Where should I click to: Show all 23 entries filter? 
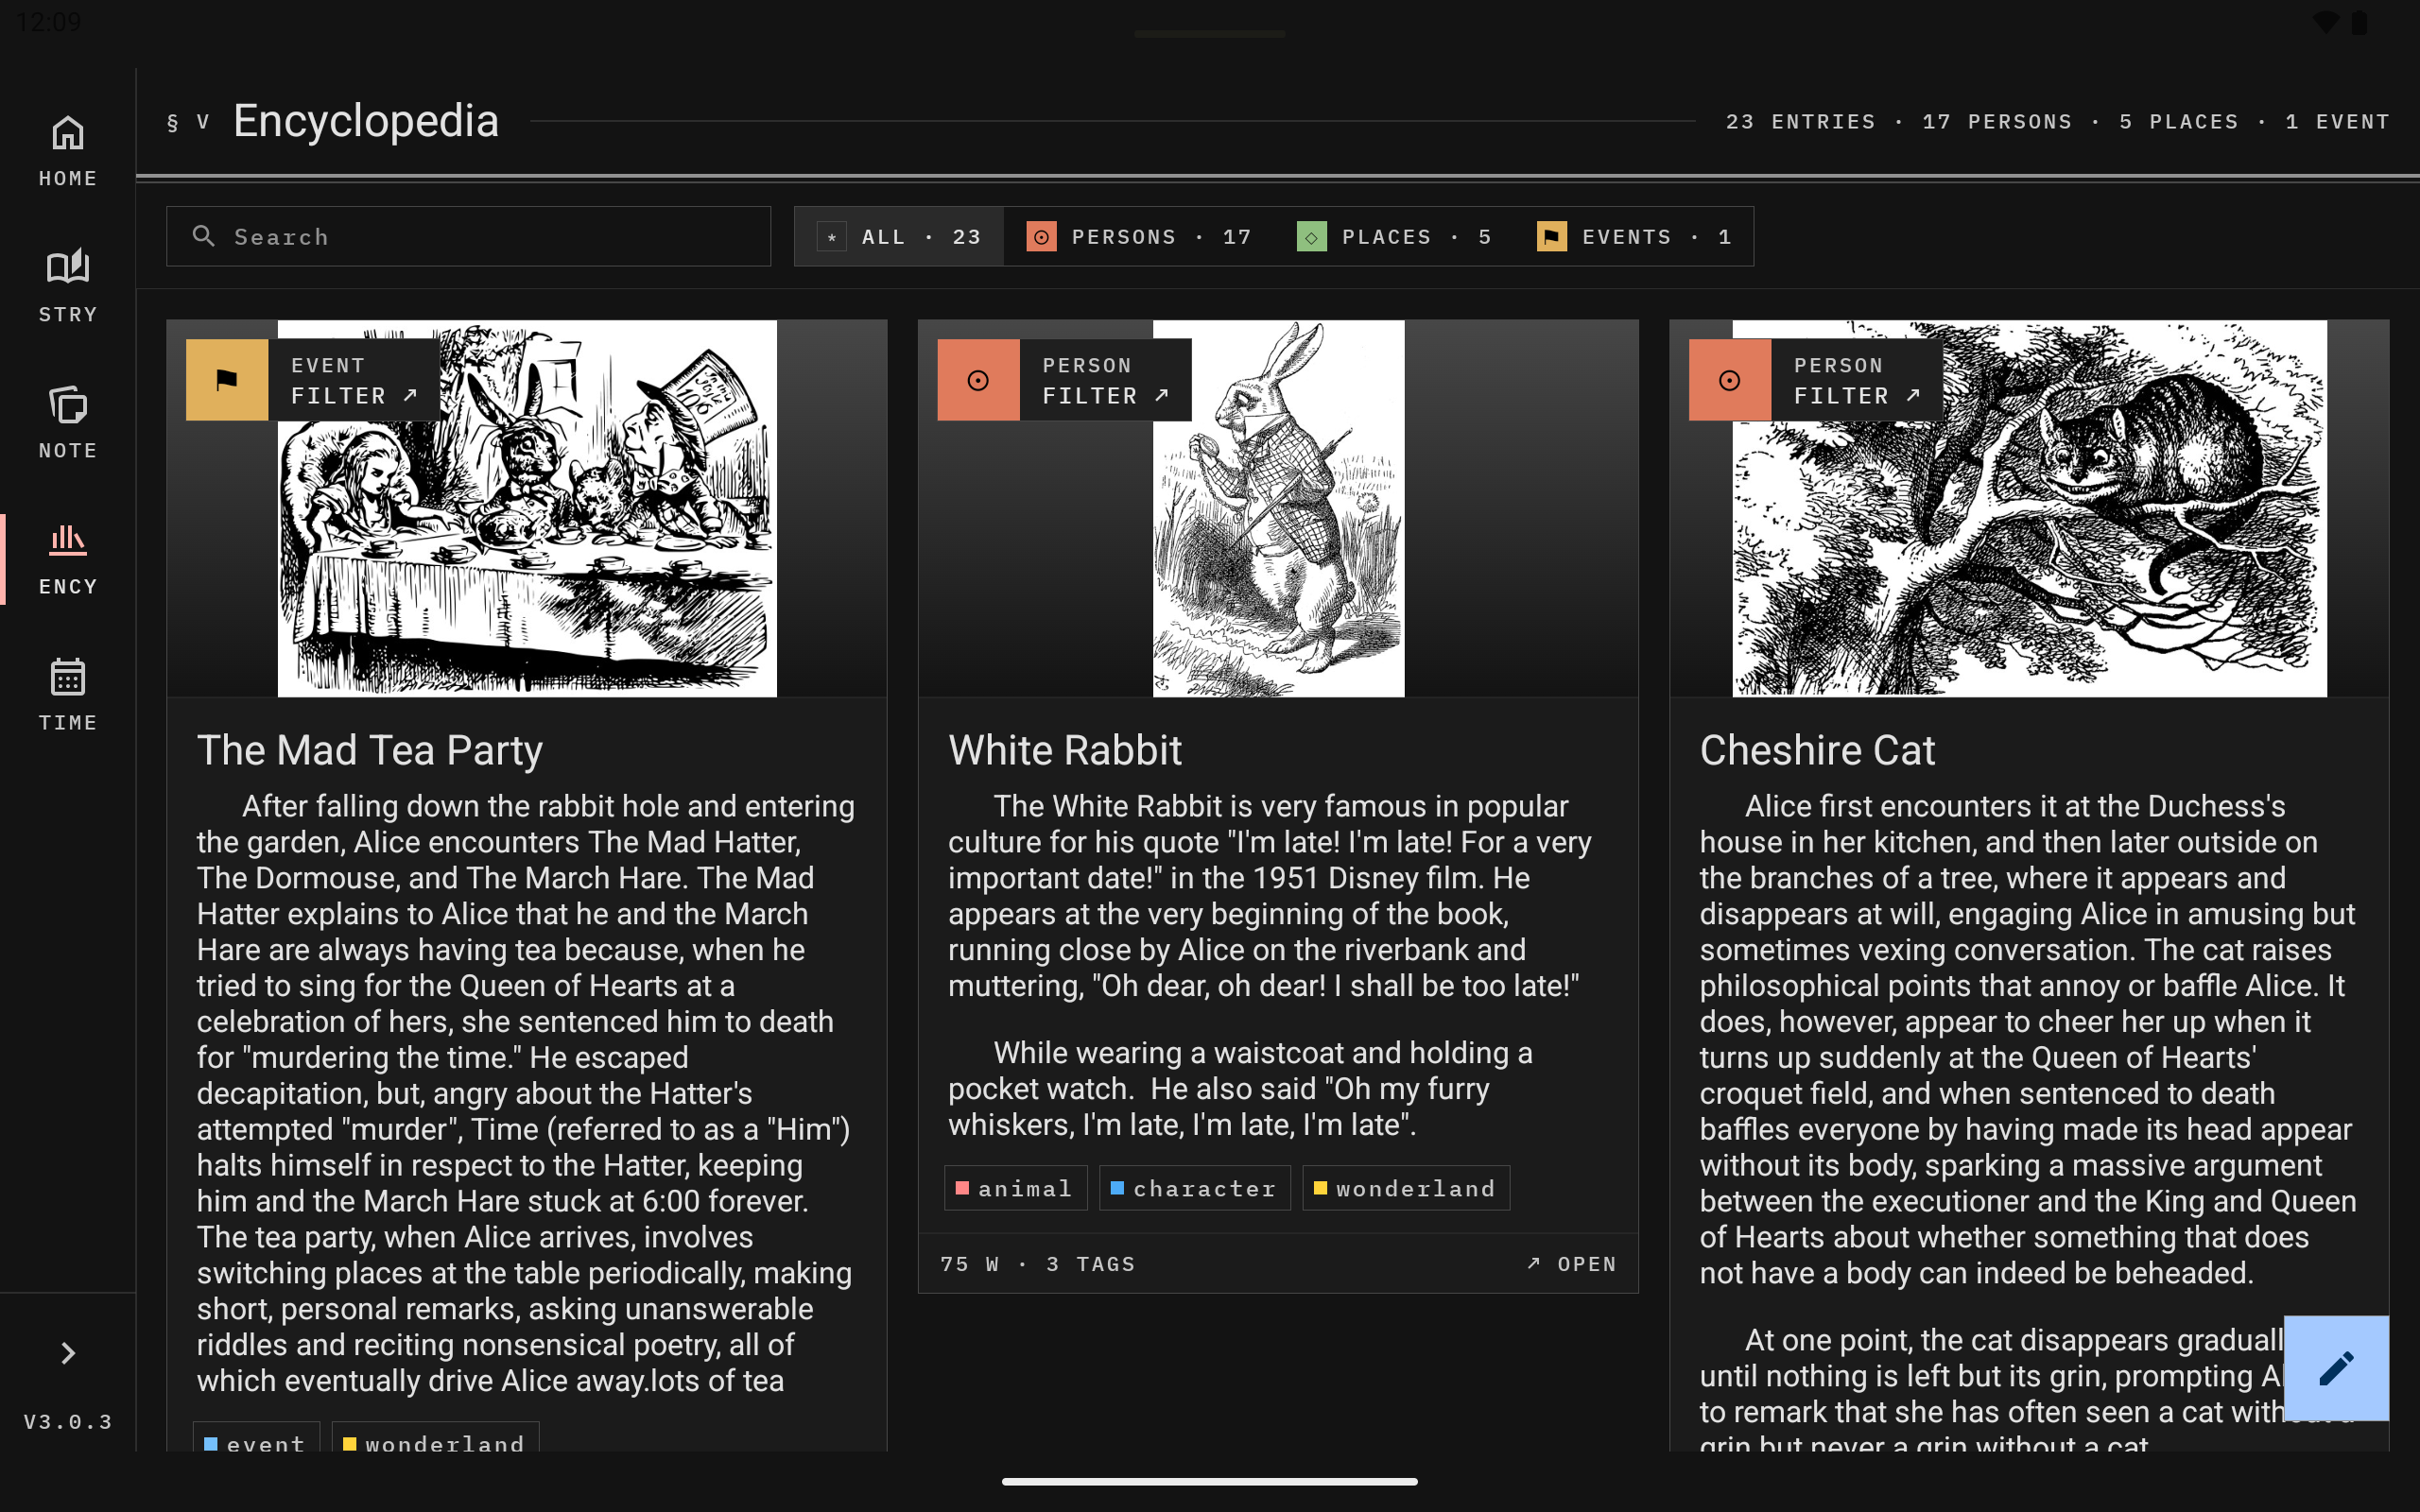[899, 237]
